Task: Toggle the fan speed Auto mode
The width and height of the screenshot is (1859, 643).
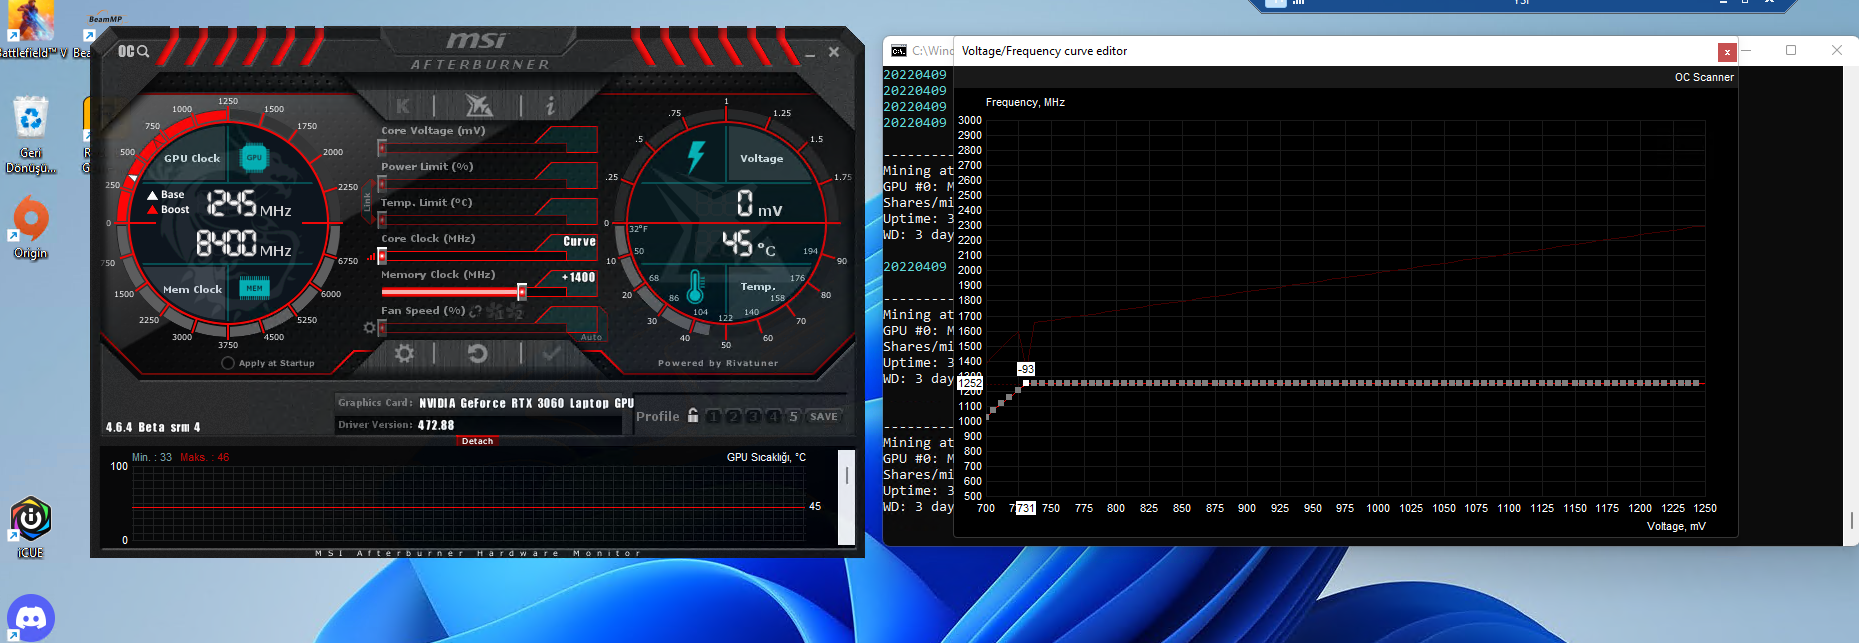Action: [591, 337]
